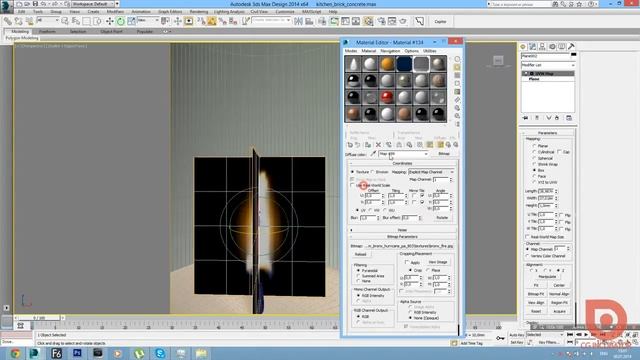The width and height of the screenshot is (640, 360).
Task: Click Assign Material to Selection icon
Action: (x=368, y=145)
